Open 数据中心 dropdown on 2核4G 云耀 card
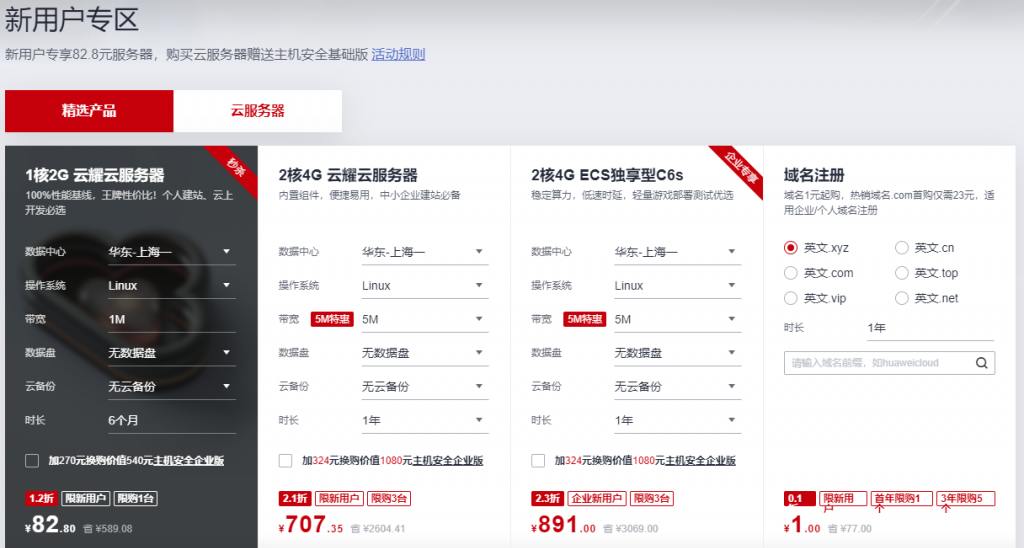Viewport: 1024px width, 548px height. pos(424,251)
